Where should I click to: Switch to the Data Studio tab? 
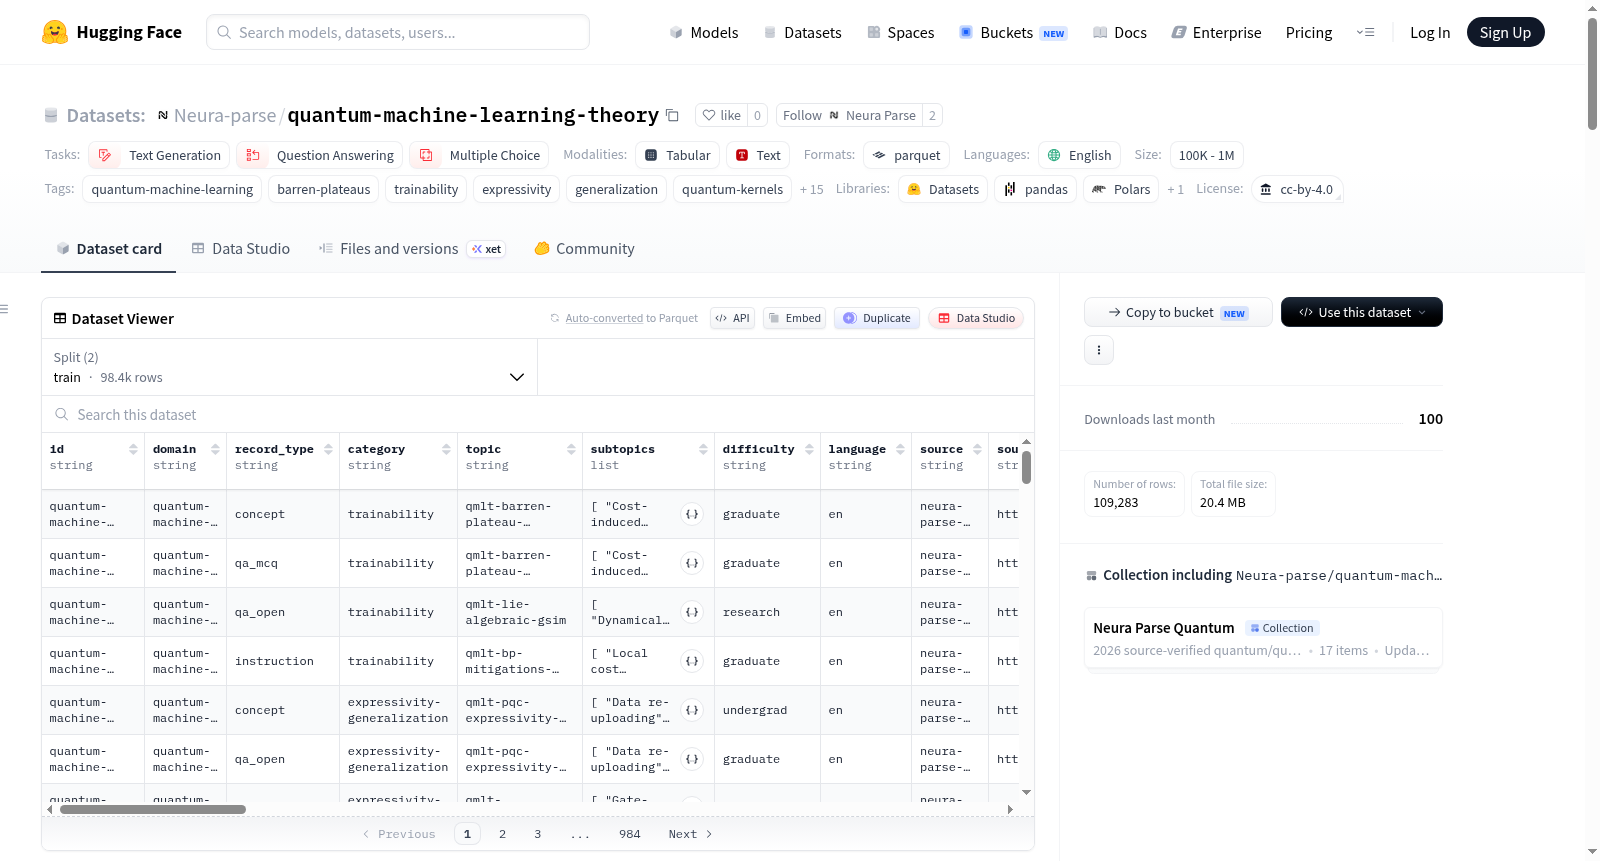coord(241,249)
